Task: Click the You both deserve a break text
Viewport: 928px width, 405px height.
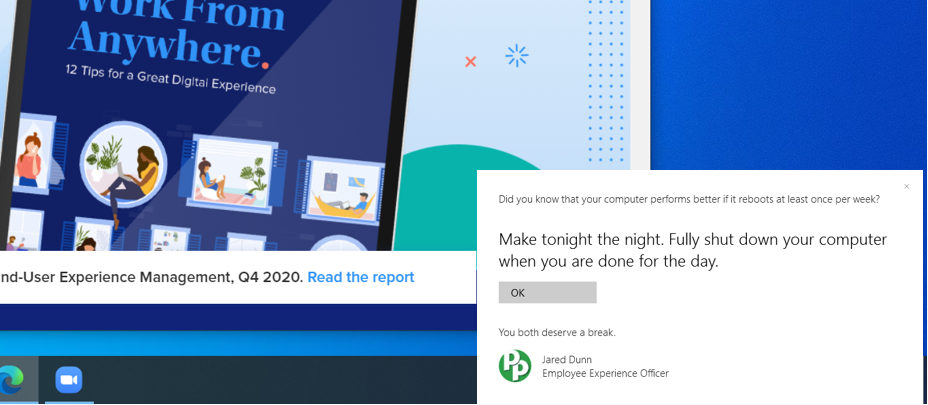Action: (x=557, y=332)
